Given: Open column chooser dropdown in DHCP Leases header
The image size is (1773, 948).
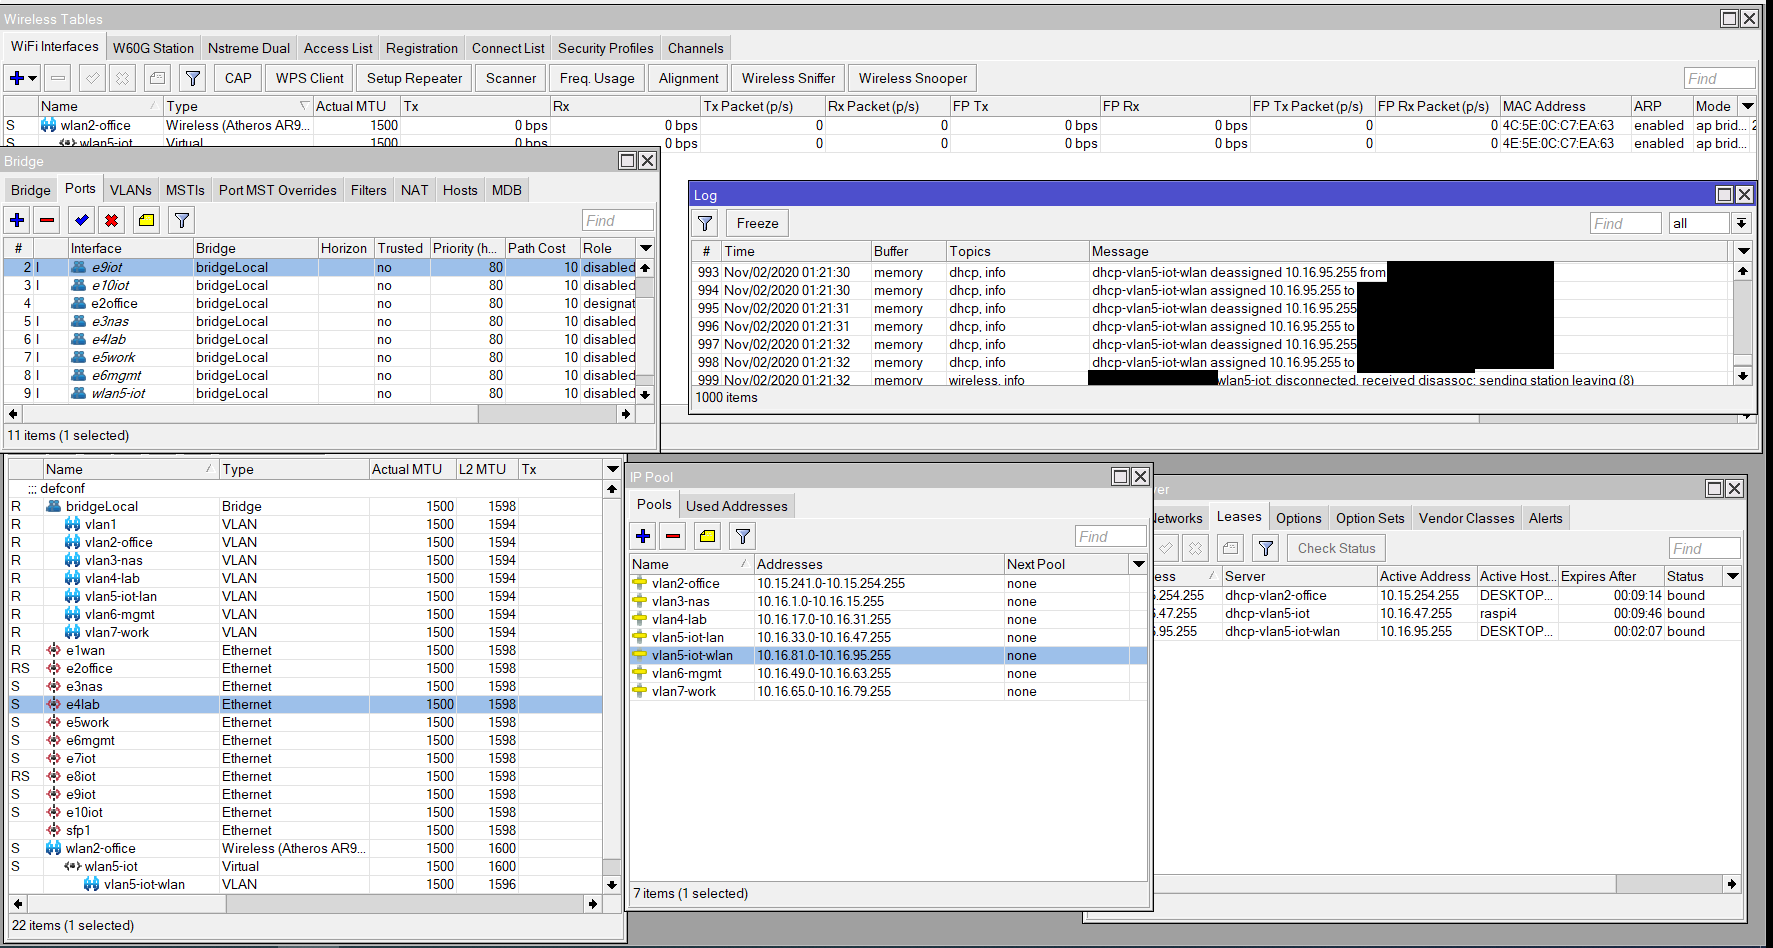Looking at the screenshot, I should click(x=1733, y=576).
